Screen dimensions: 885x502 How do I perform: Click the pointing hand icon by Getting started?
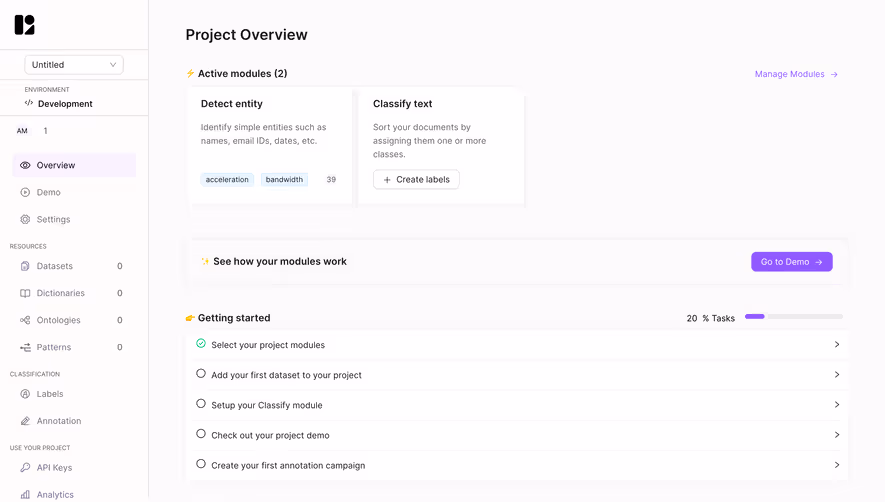190,318
